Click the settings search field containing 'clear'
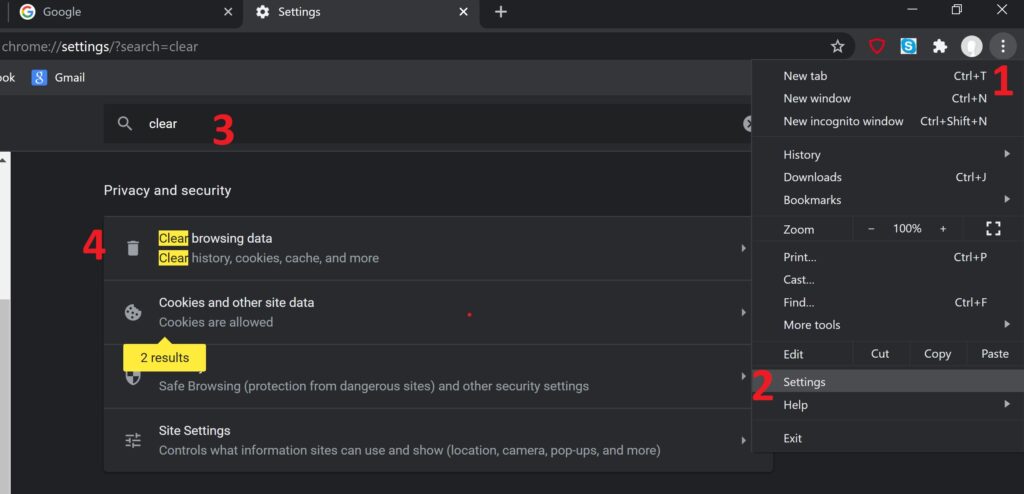 tap(430, 124)
